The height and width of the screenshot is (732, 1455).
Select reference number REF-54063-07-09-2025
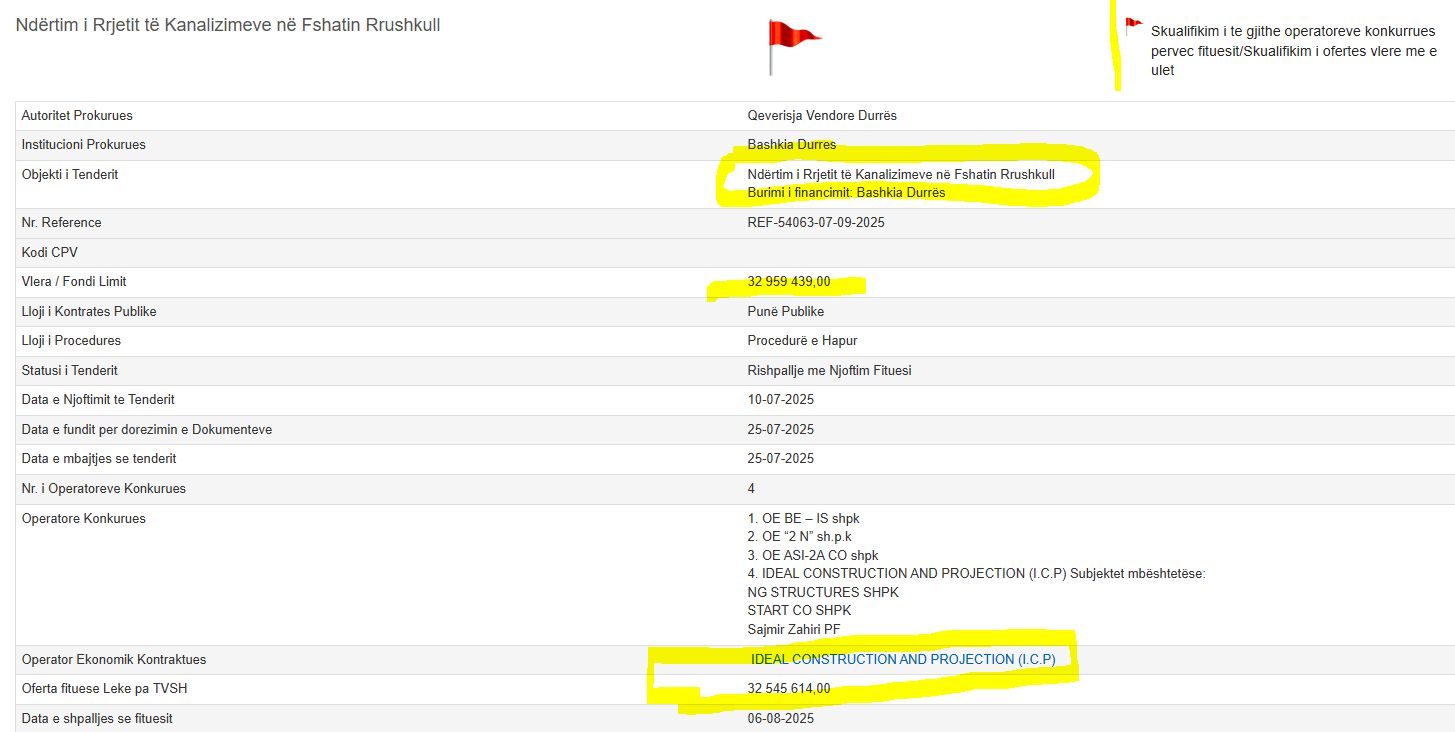[x=816, y=223]
